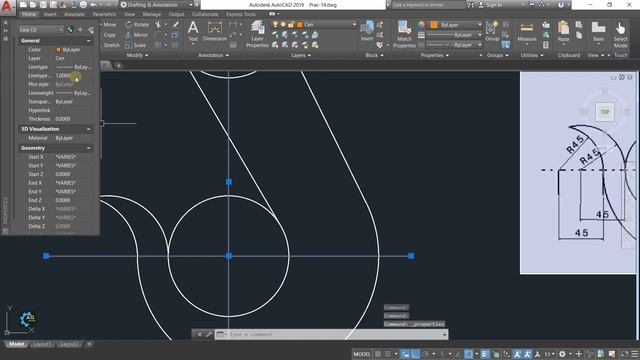Click the orange ByLayer color swatch in Properties palette
This screenshot has width=640, height=360.
(x=58, y=50)
